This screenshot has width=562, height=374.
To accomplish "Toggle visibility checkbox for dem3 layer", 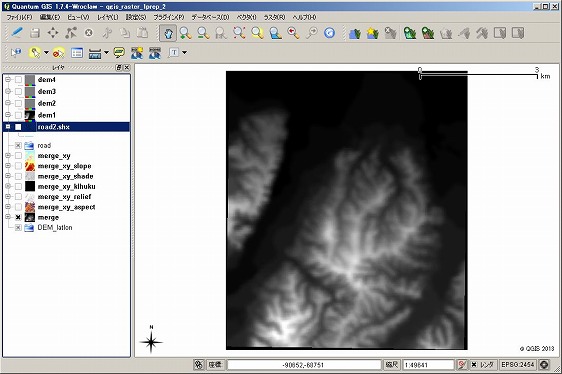I will click(19, 91).
